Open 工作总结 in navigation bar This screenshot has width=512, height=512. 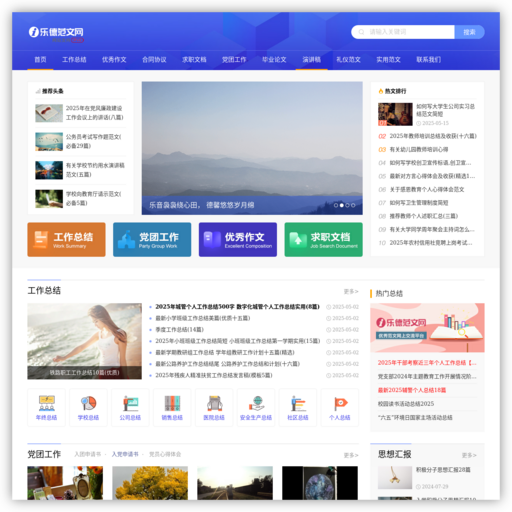pos(74,60)
